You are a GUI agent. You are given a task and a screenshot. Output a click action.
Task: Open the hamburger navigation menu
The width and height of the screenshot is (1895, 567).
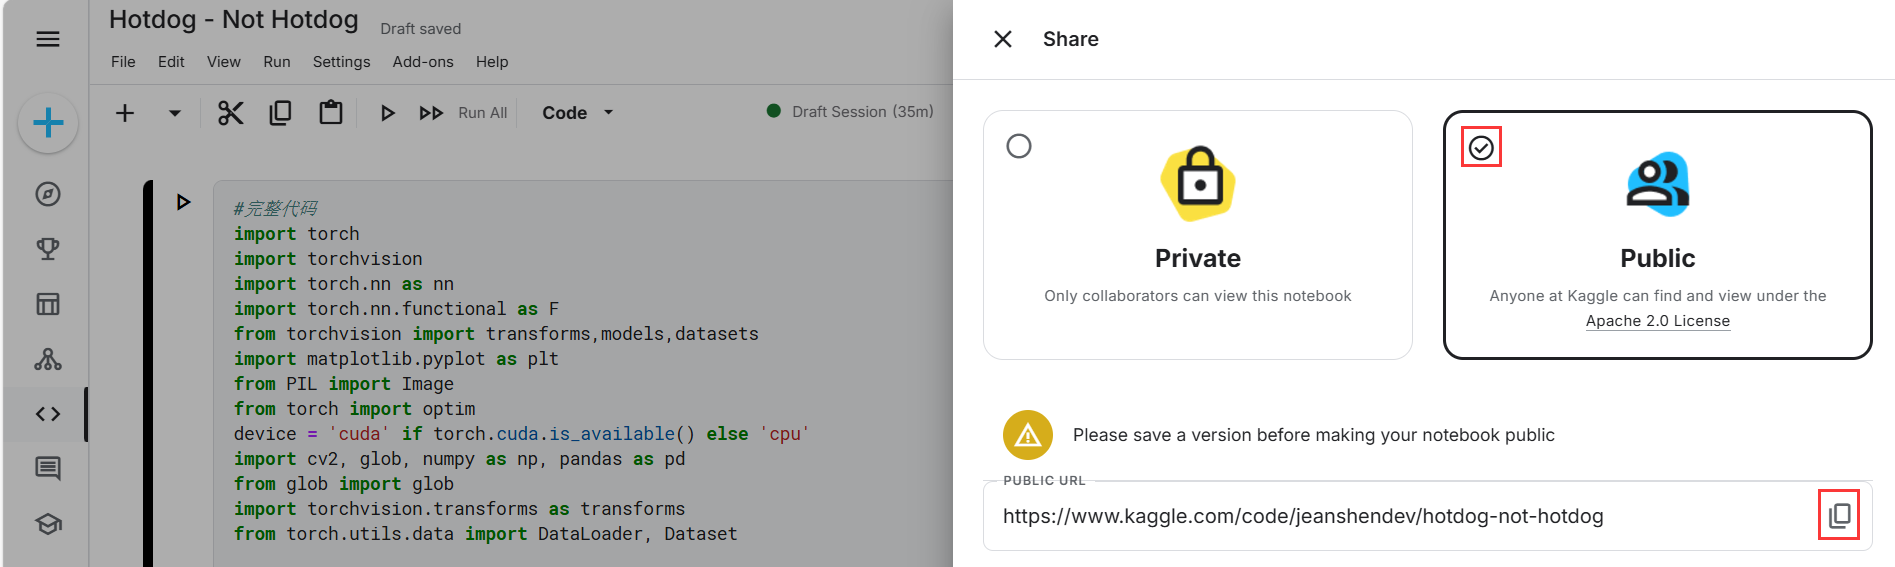click(48, 39)
